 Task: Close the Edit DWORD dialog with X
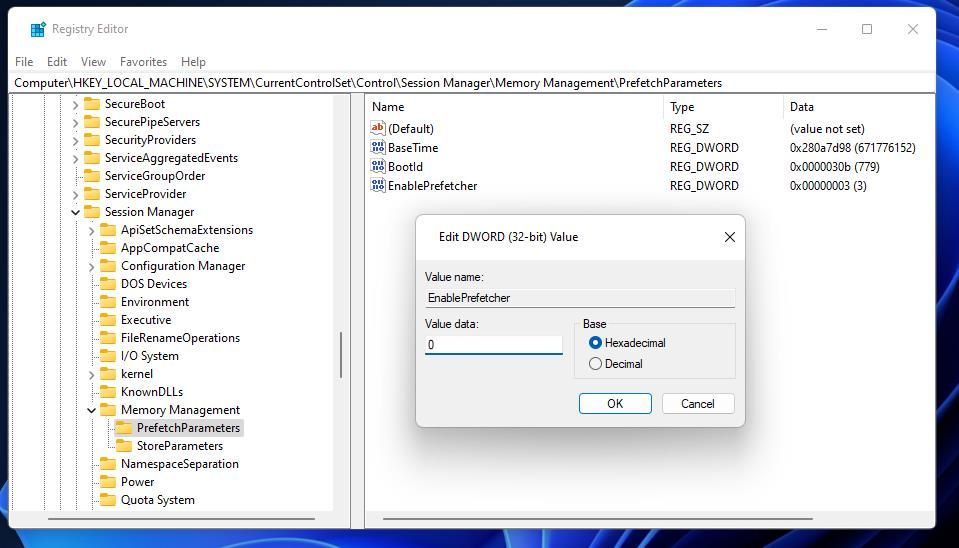click(x=730, y=237)
